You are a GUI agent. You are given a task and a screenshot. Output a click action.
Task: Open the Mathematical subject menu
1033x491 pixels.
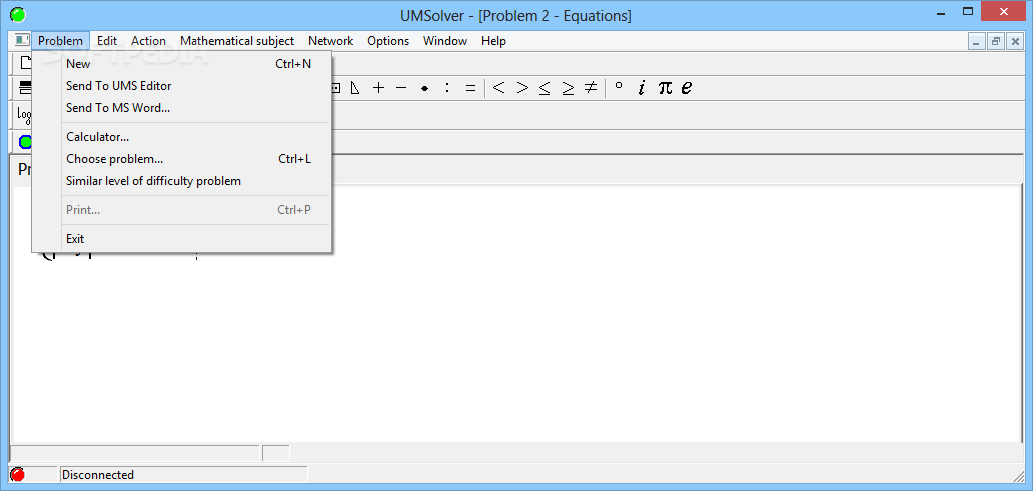click(237, 41)
